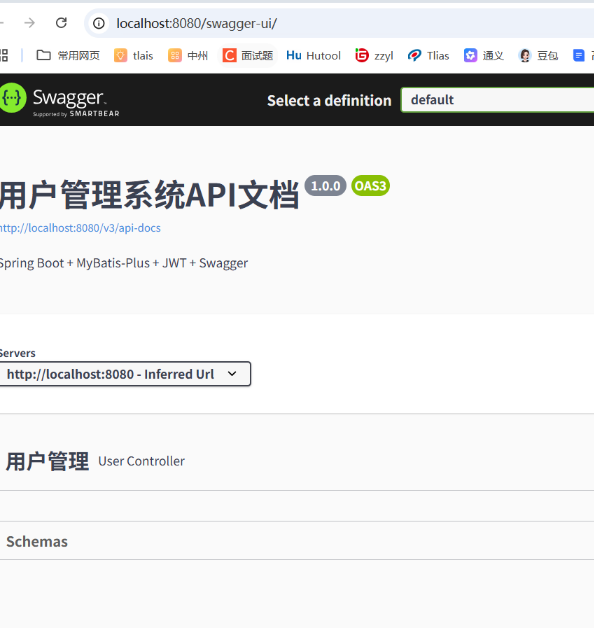
Task: Open the zzyl bookmark
Action: (x=374, y=55)
